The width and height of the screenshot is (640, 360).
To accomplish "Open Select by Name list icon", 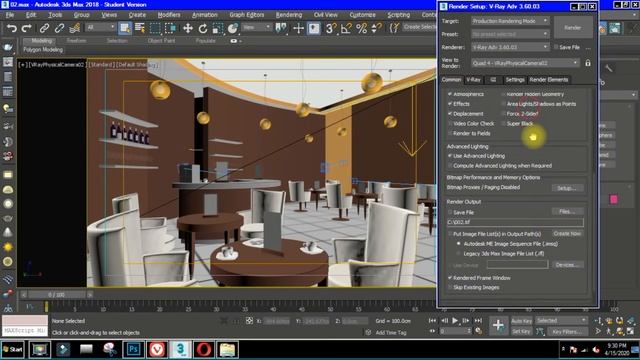I will pyautogui.click(x=140, y=28).
